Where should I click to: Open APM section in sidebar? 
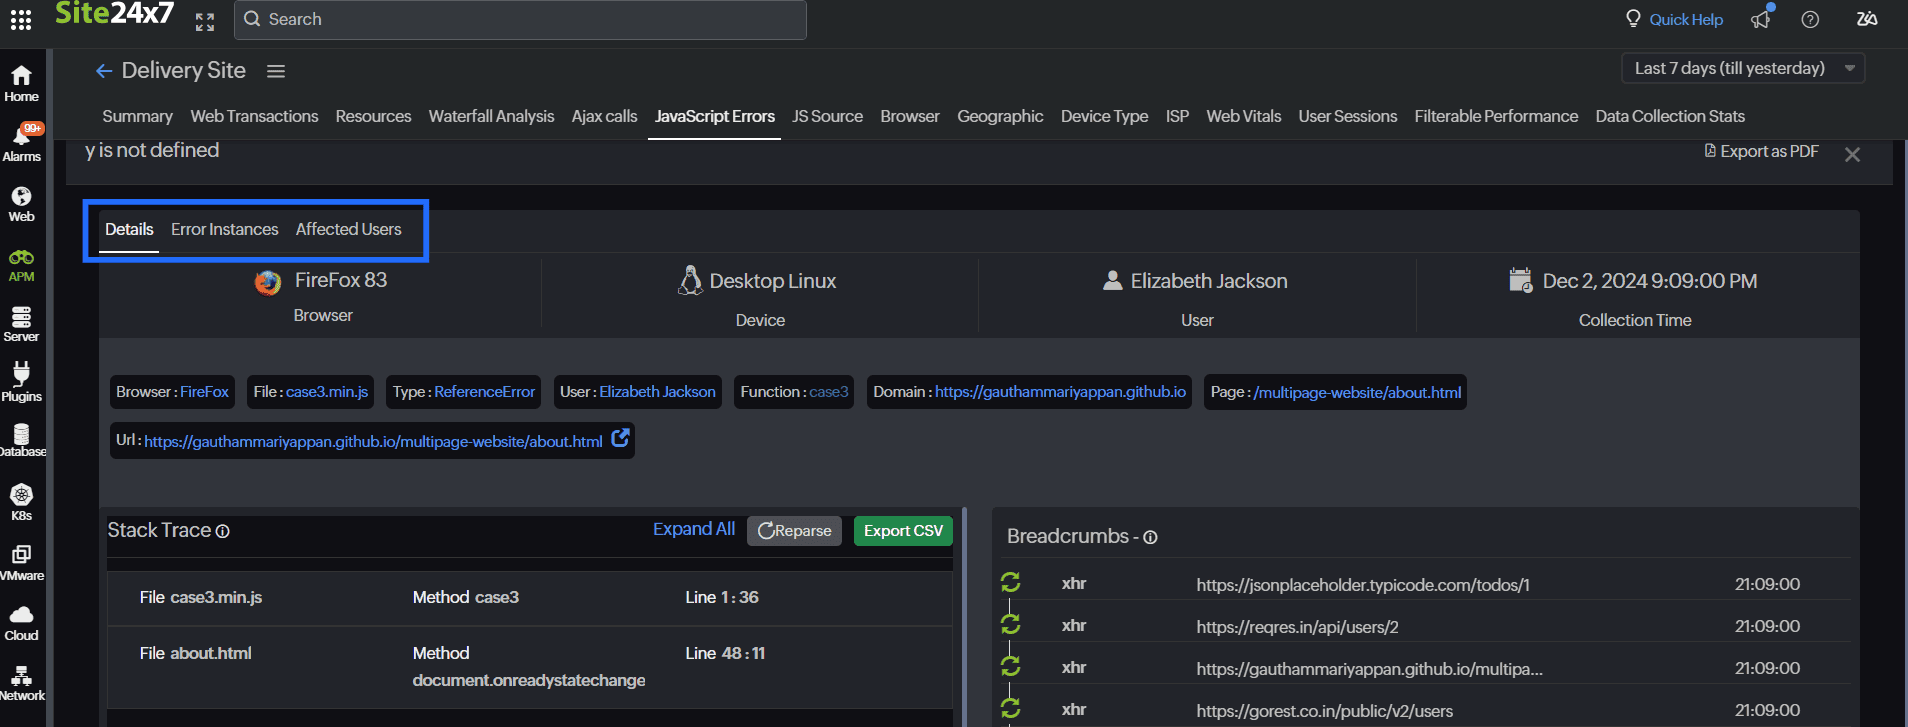tap(21, 265)
